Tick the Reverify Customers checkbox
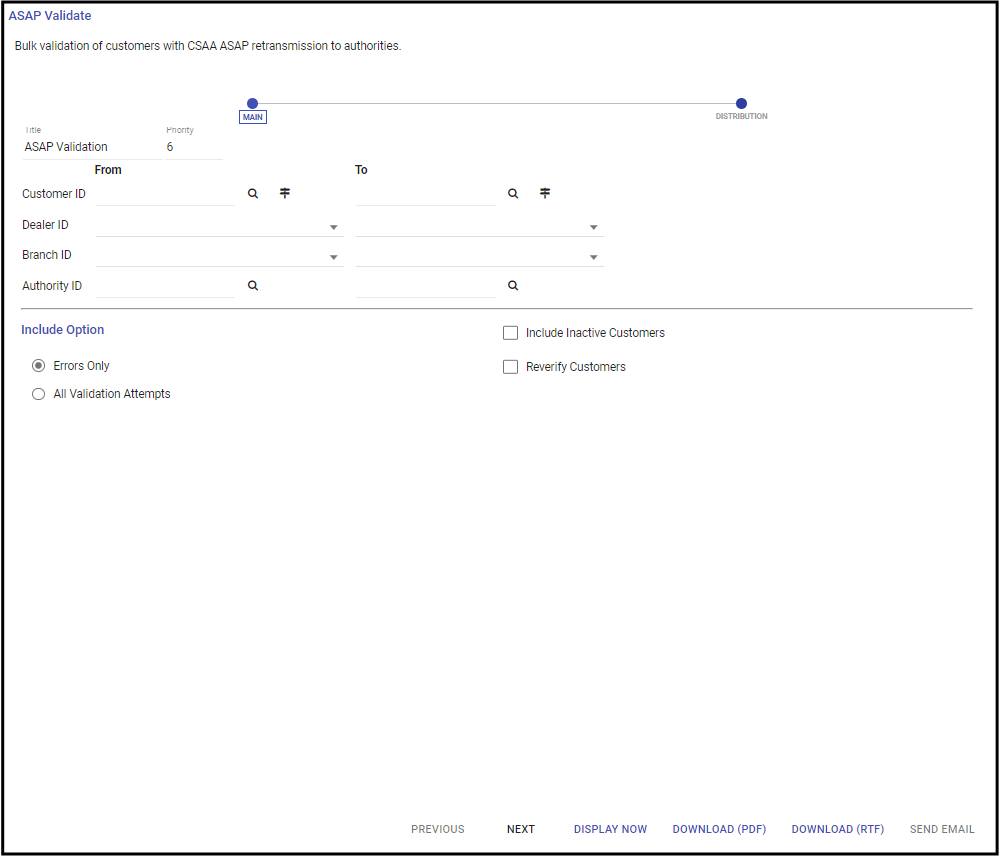999x856 pixels. point(510,367)
